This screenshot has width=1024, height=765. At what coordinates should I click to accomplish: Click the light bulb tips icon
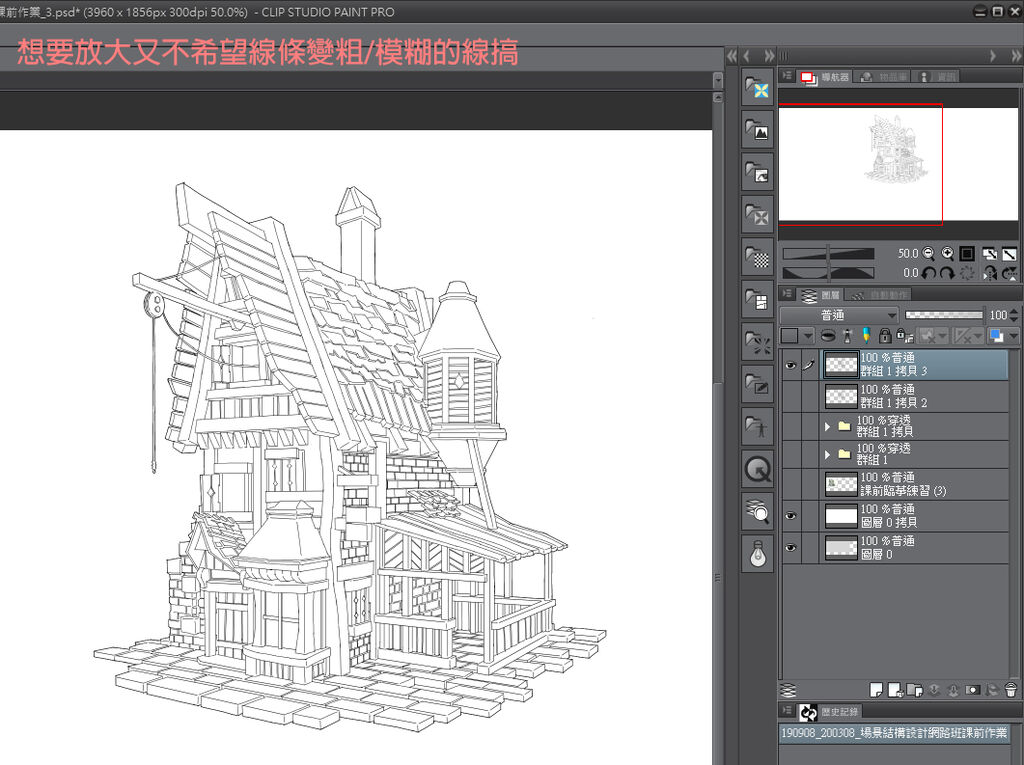coord(758,554)
